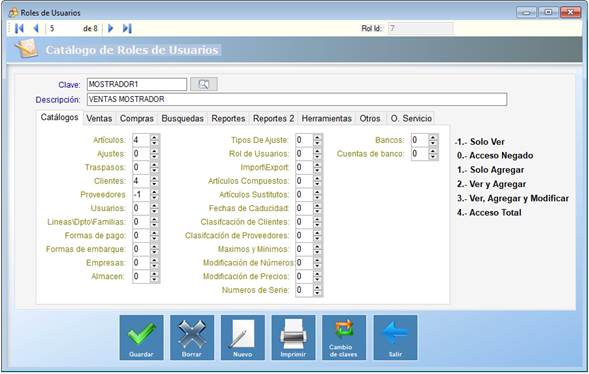Adjust the Traspasos permission spinner
The height and width of the screenshot is (374, 589).
[146, 167]
